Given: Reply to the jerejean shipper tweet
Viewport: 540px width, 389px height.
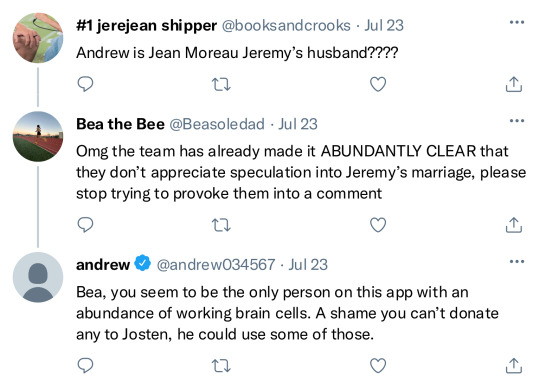Looking at the screenshot, I should [x=85, y=84].
